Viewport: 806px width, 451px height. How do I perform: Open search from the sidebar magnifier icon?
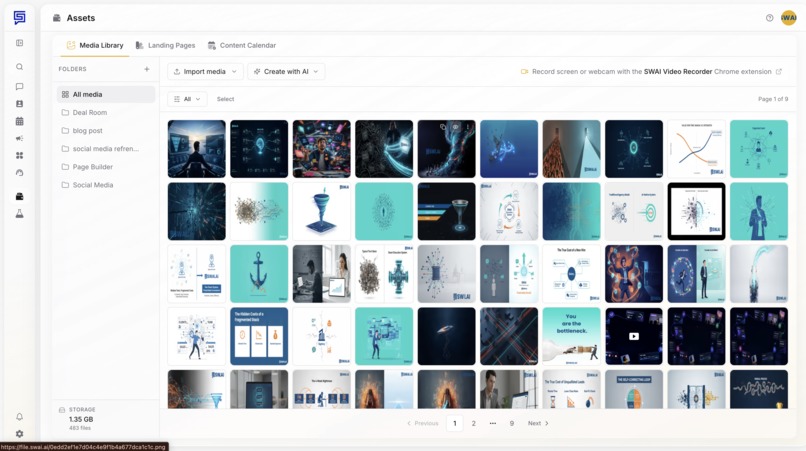coord(20,67)
